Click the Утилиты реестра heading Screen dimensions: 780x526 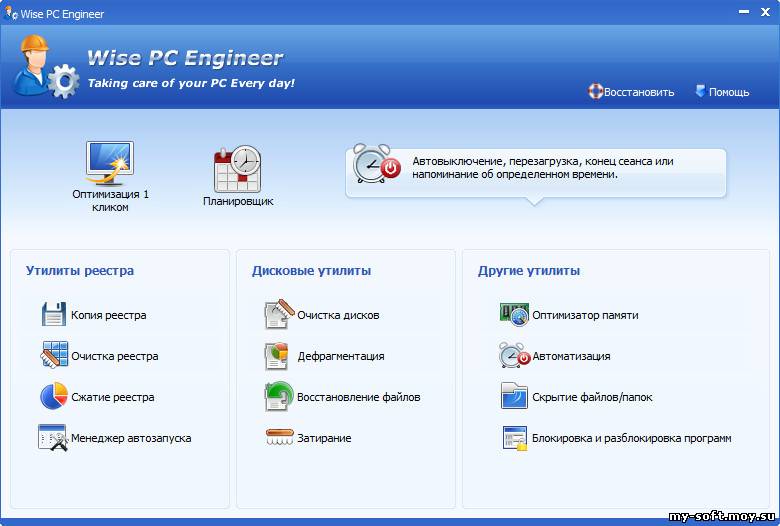pyautogui.click(x=80, y=271)
